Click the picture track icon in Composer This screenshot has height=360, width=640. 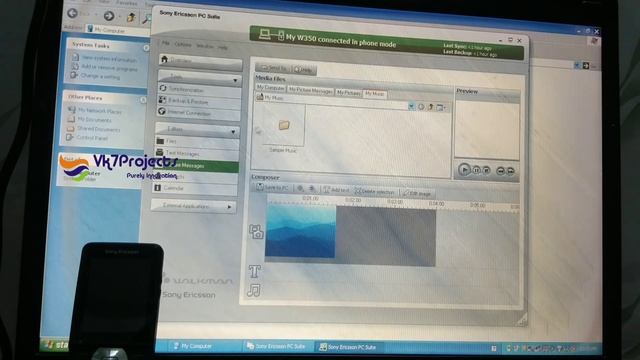(256, 231)
